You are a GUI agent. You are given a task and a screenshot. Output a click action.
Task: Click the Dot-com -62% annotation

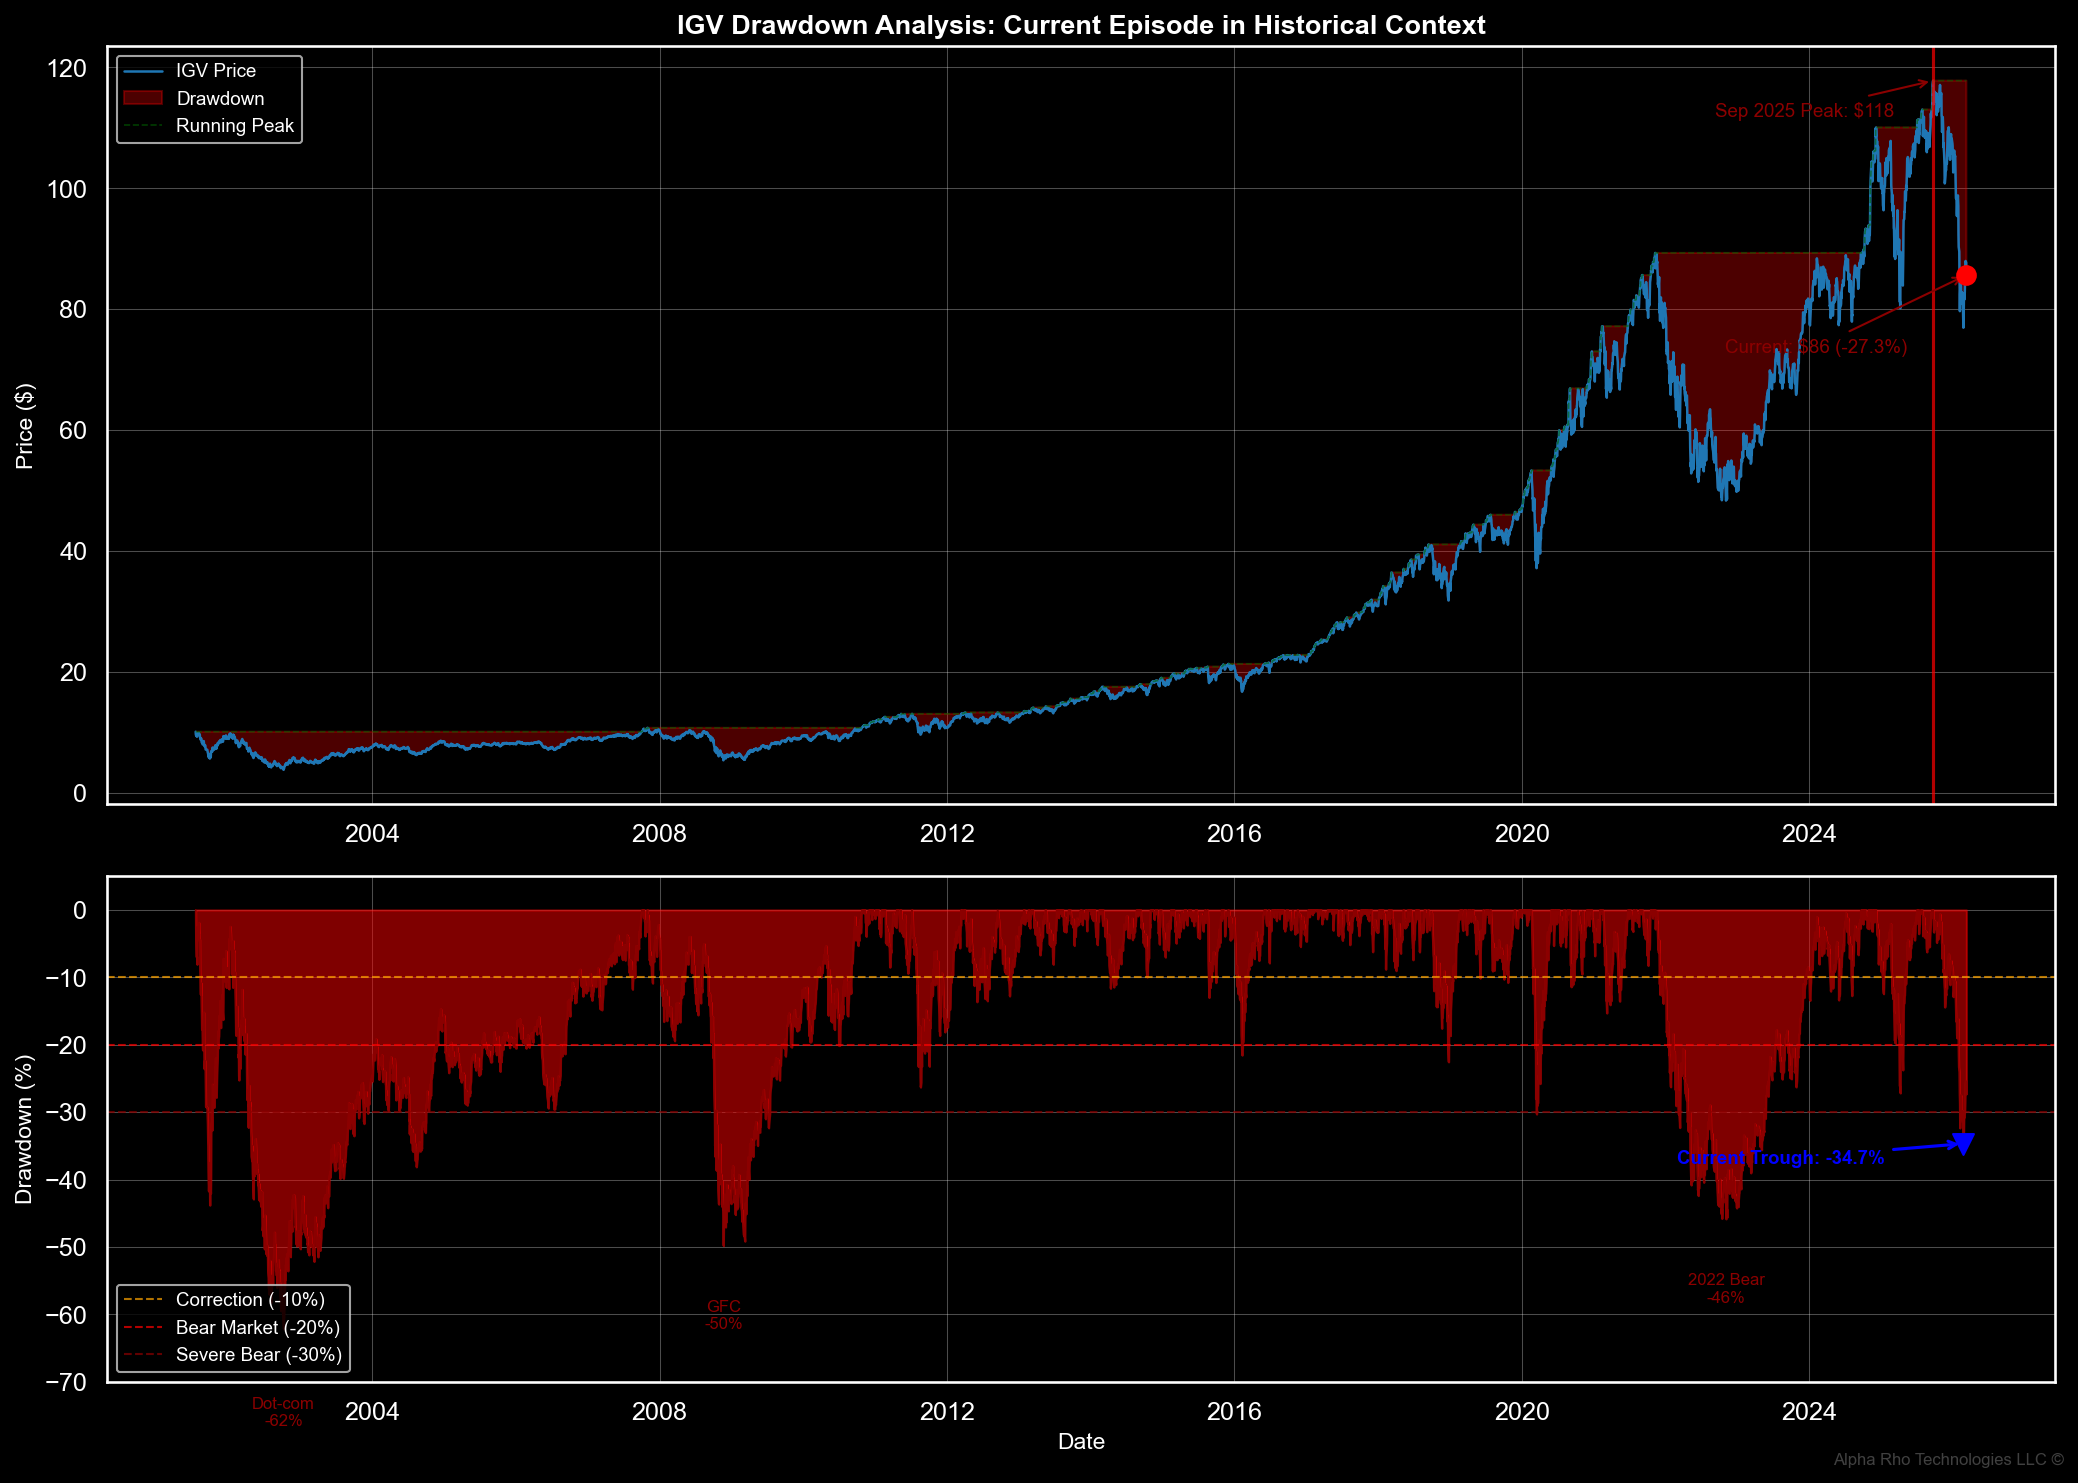tap(283, 1412)
